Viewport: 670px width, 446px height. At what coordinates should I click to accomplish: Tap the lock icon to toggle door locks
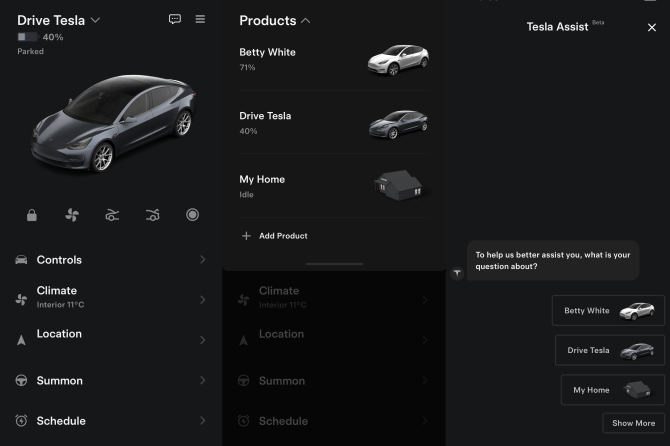click(32, 215)
